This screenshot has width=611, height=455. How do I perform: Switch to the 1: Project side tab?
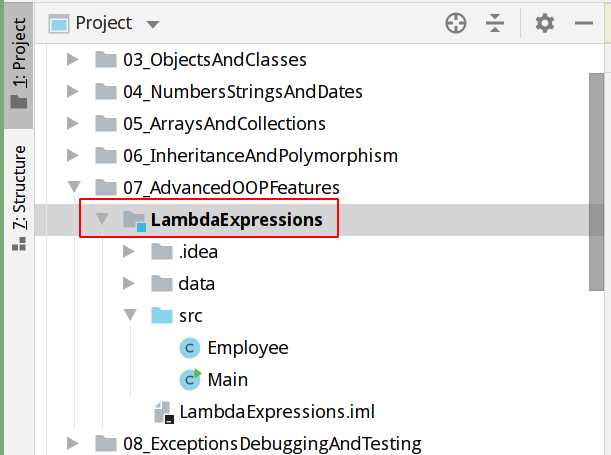click(x=19, y=63)
